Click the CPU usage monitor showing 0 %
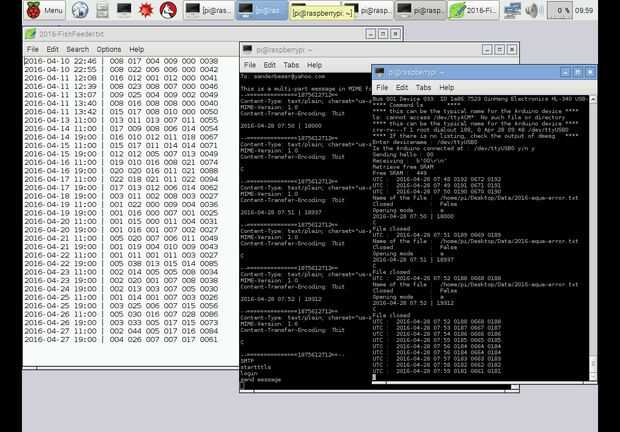Image resolution: width=620 pixels, height=432 pixels. coord(559,10)
